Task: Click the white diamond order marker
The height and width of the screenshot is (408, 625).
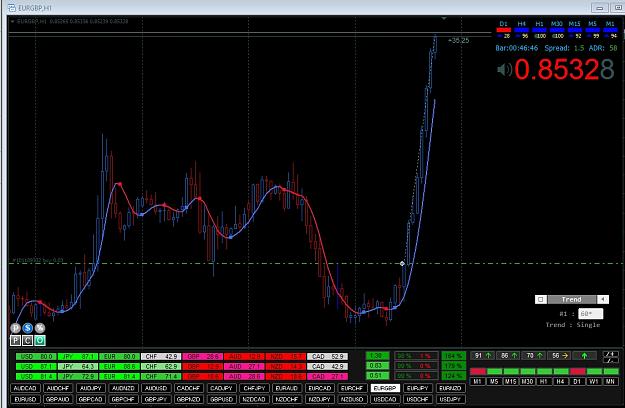Action: [x=402, y=263]
